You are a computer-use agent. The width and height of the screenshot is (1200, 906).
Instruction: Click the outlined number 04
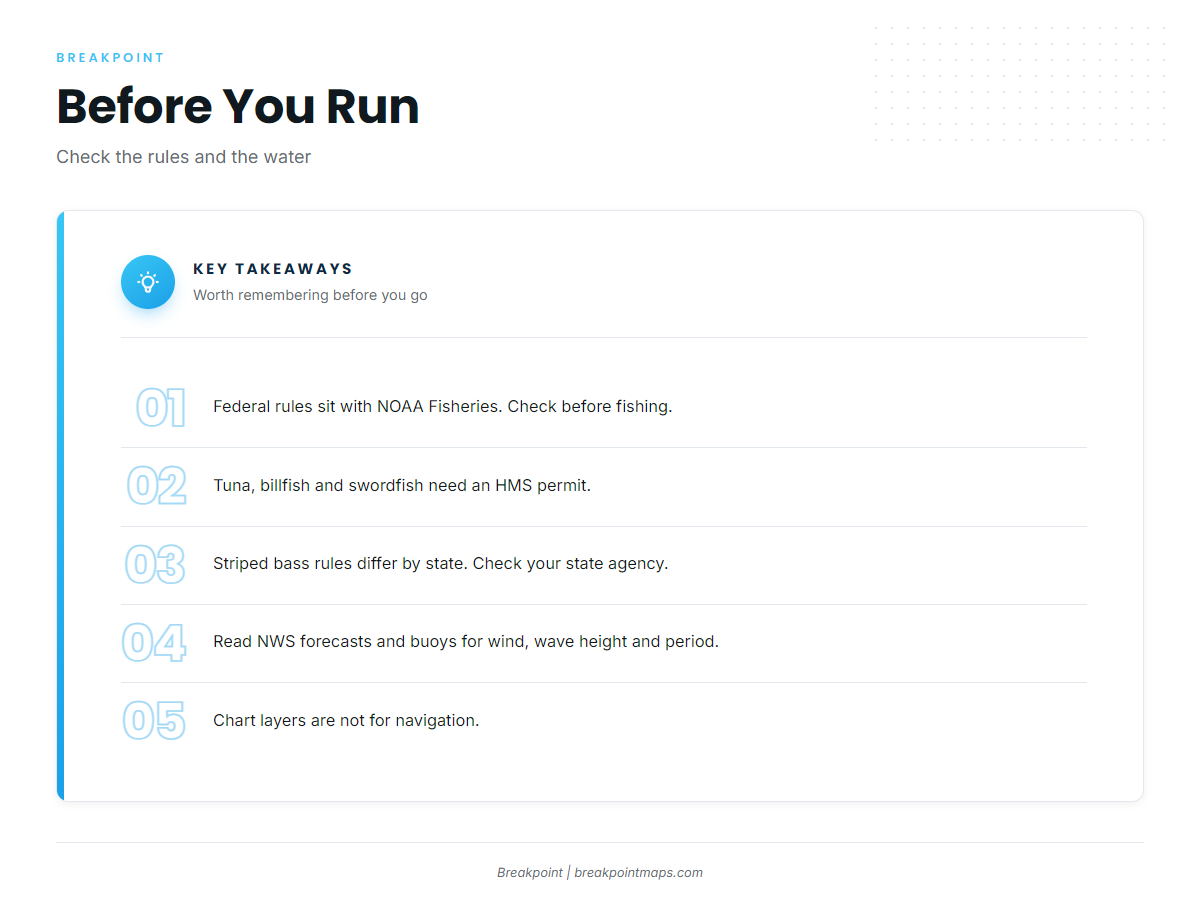[155, 643]
